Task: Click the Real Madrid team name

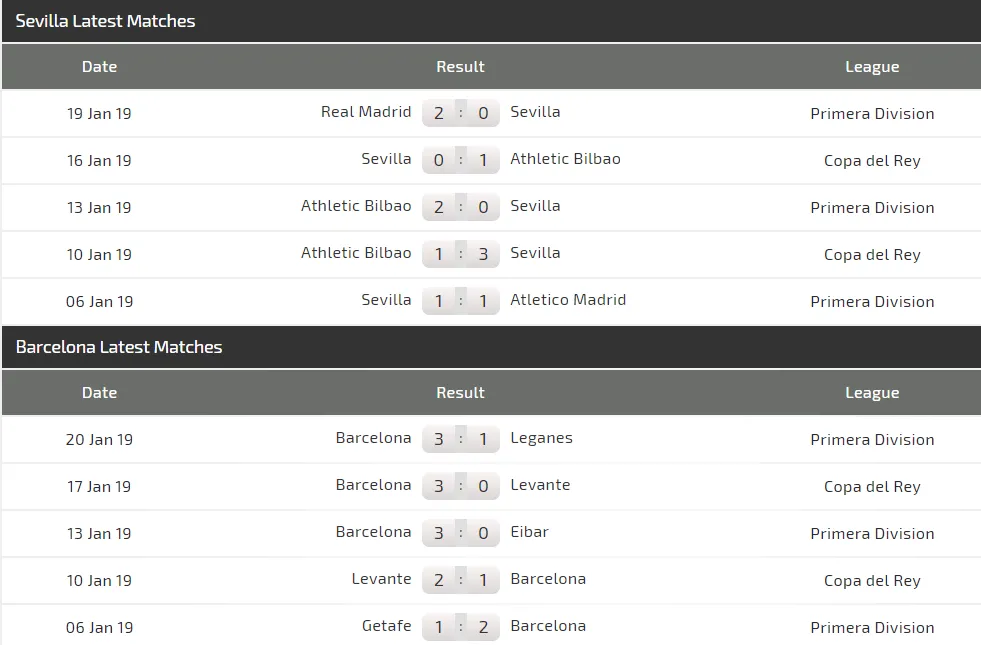Action: (365, 112)
